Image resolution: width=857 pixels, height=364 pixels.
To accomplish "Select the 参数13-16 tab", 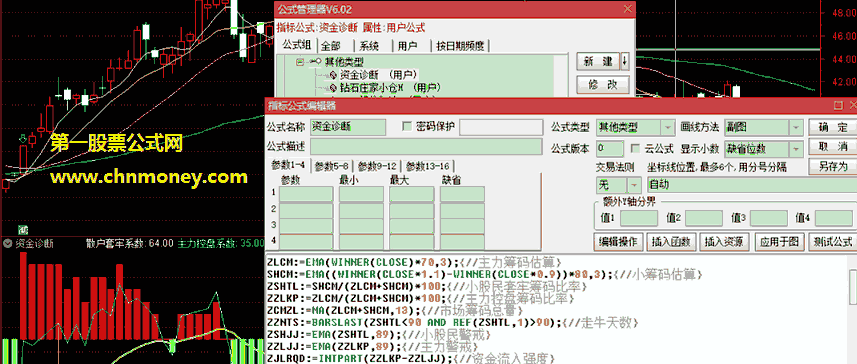I will click(x=427, y=166).
